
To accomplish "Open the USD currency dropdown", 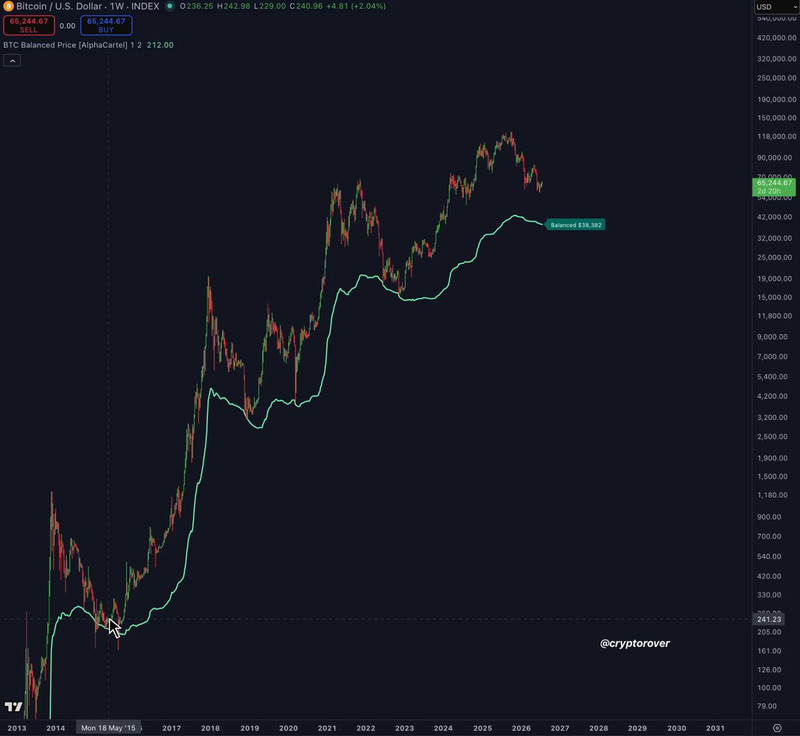I will point(776,7).
